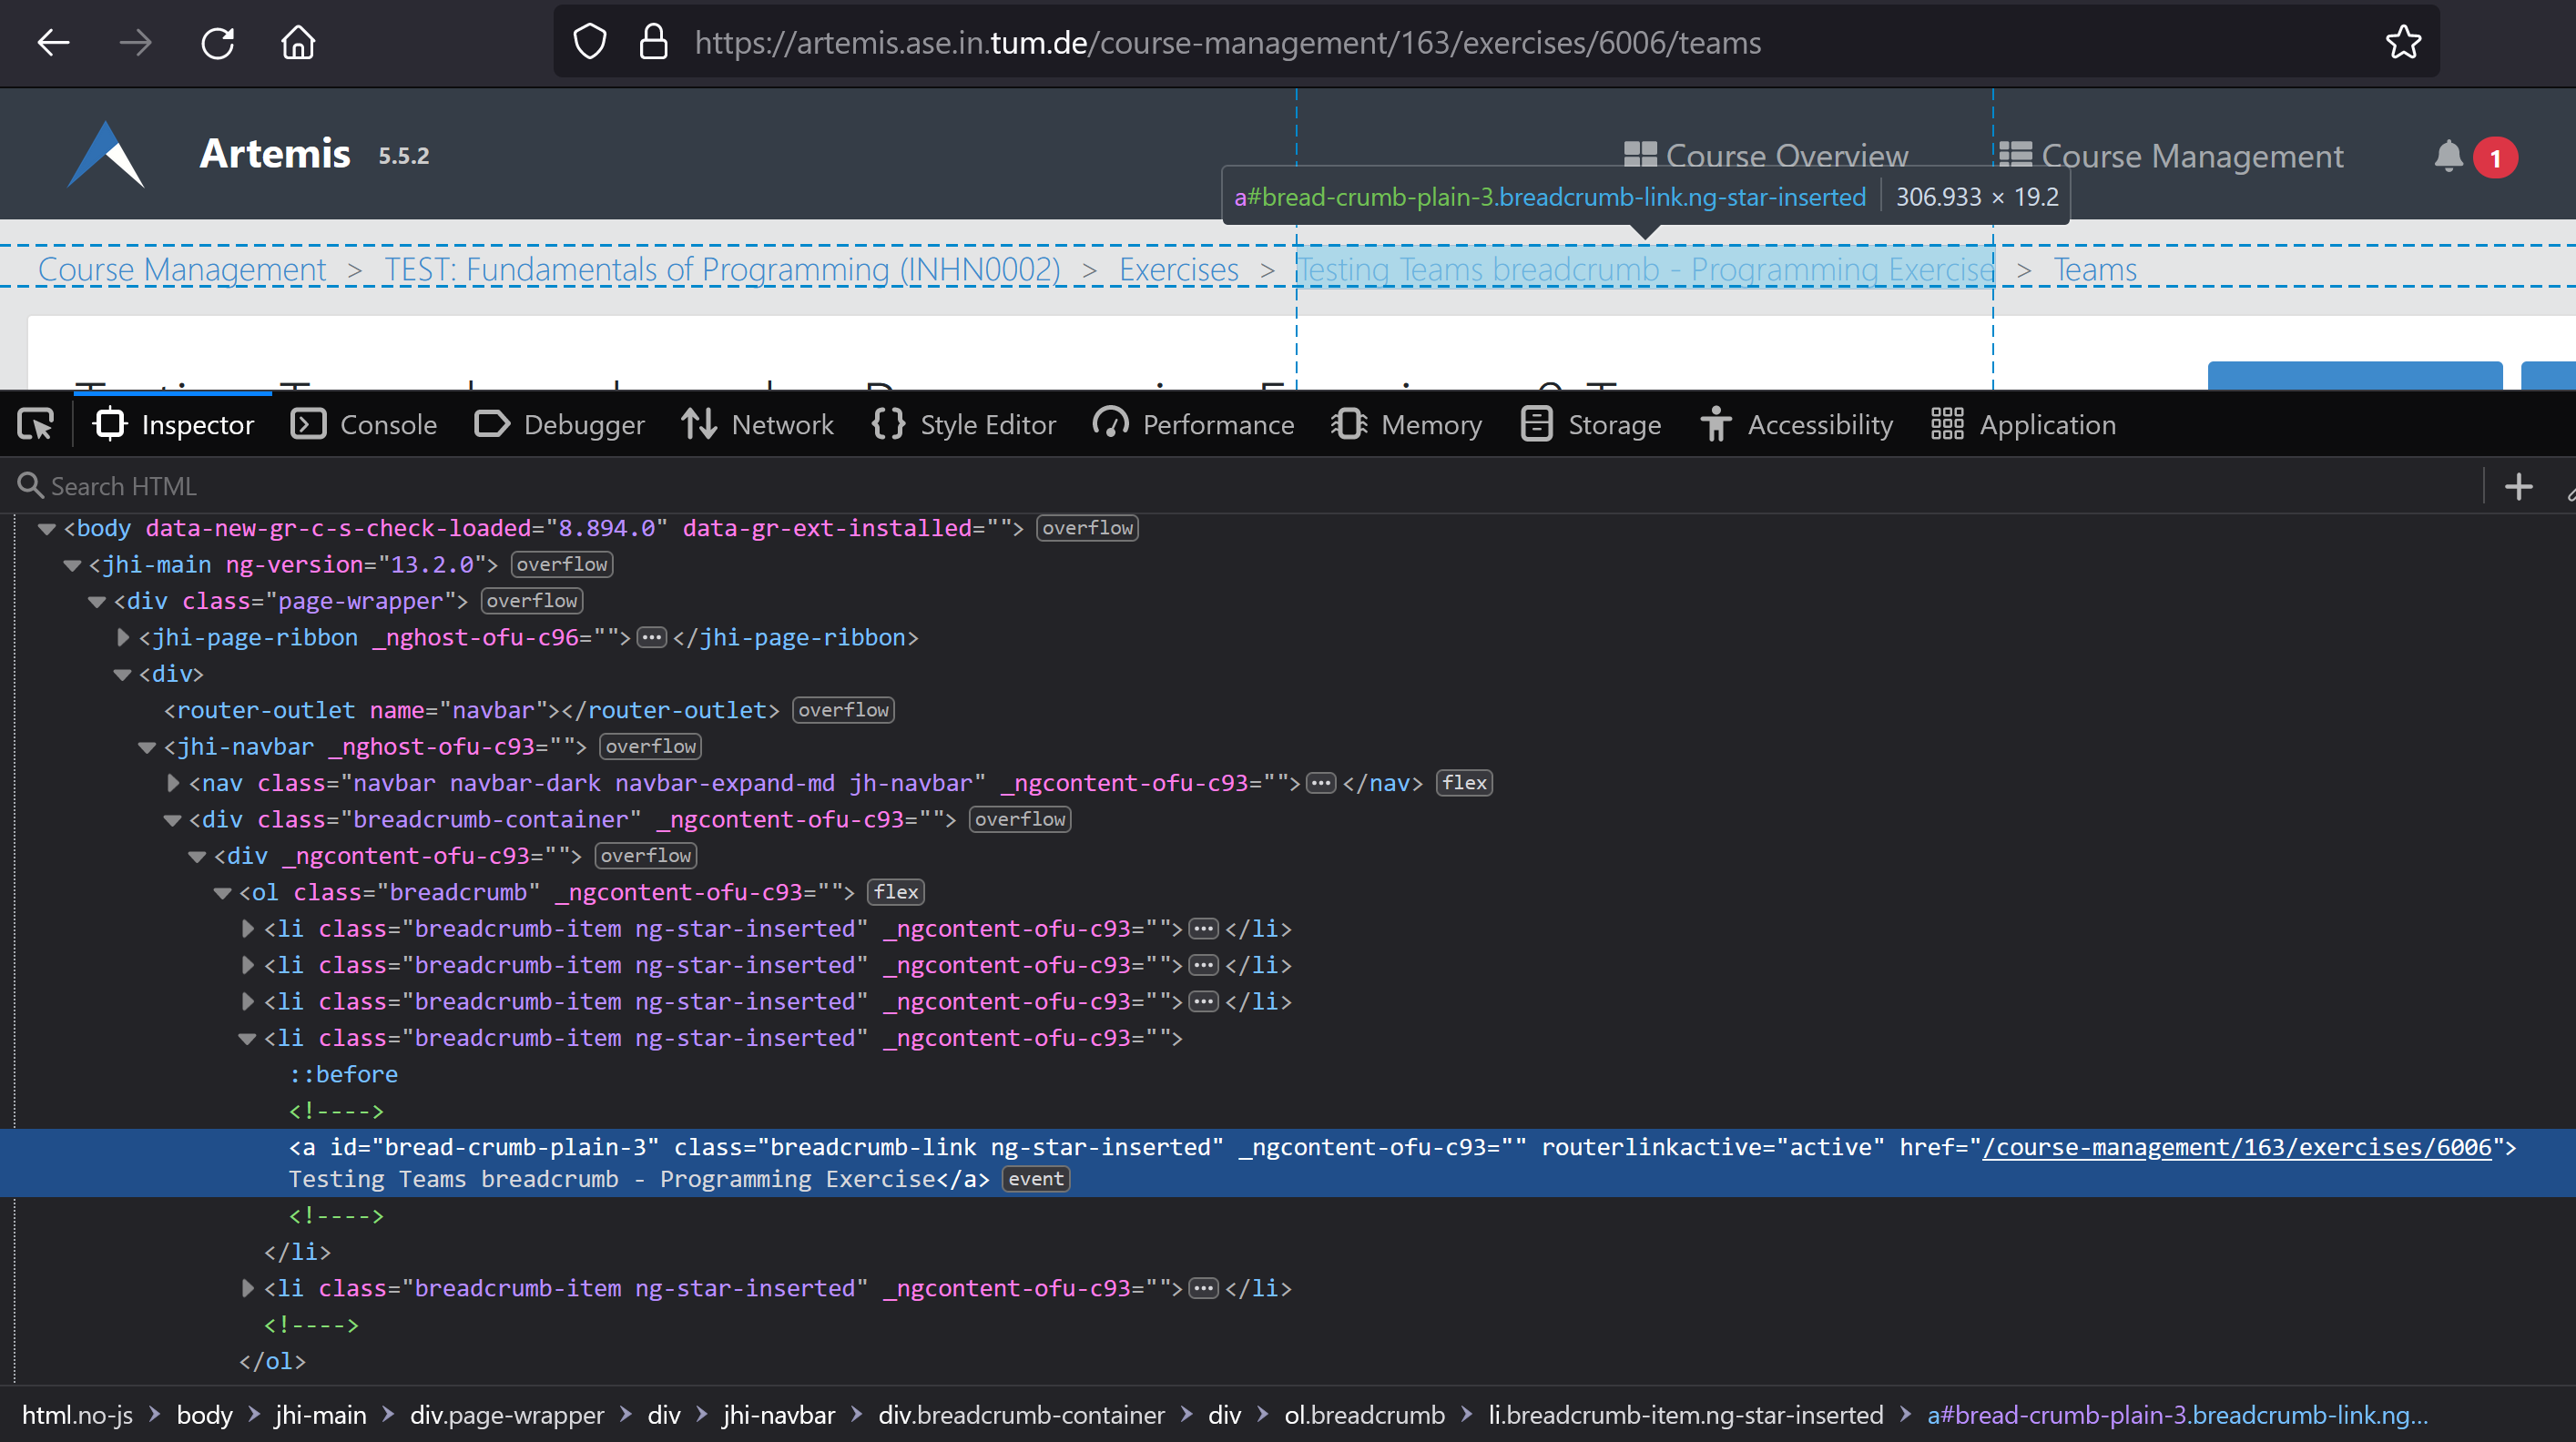The height and width of the screenshot is (1442, 2576).
Task: Click the event badge on the anchor element
Action: point(1036,1179)
